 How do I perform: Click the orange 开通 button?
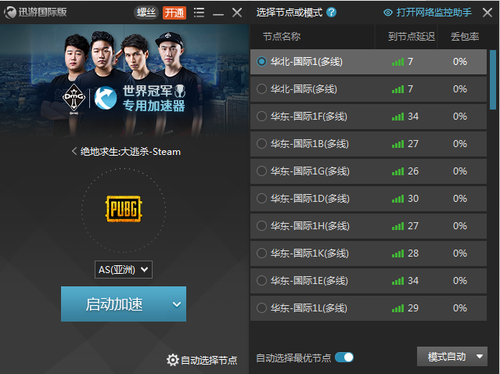point(174,13)
